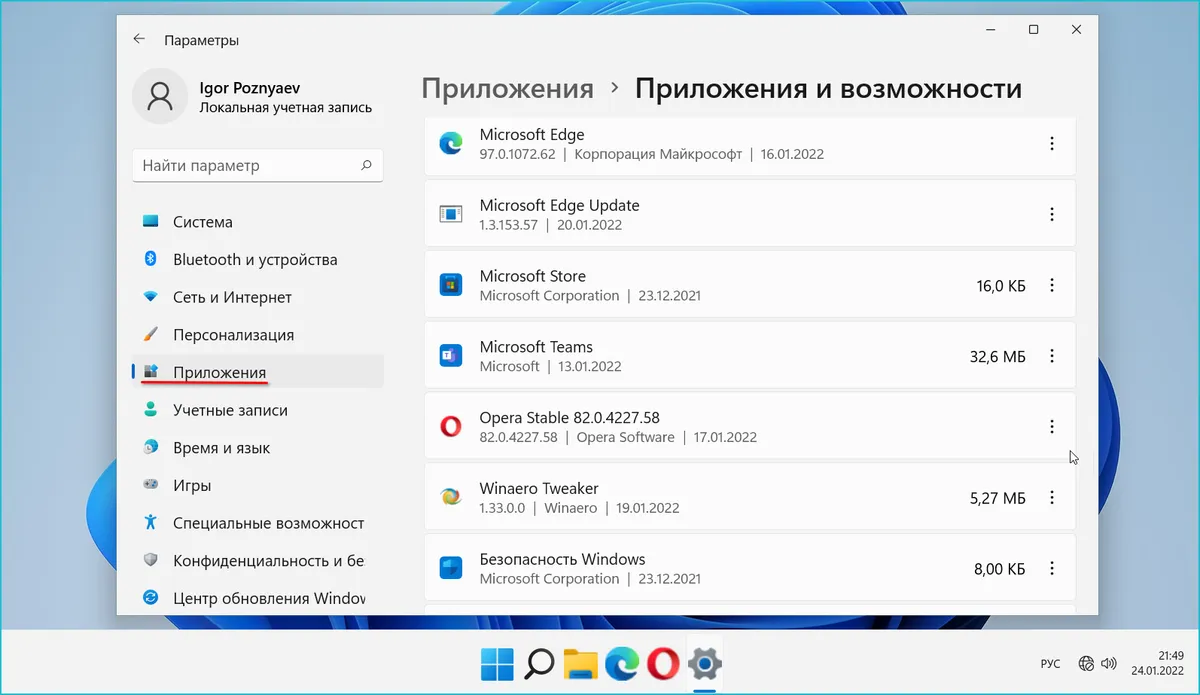Open more options for Winaero Tweaker
The image size is (1200, 695).
tap(1051, 497)
